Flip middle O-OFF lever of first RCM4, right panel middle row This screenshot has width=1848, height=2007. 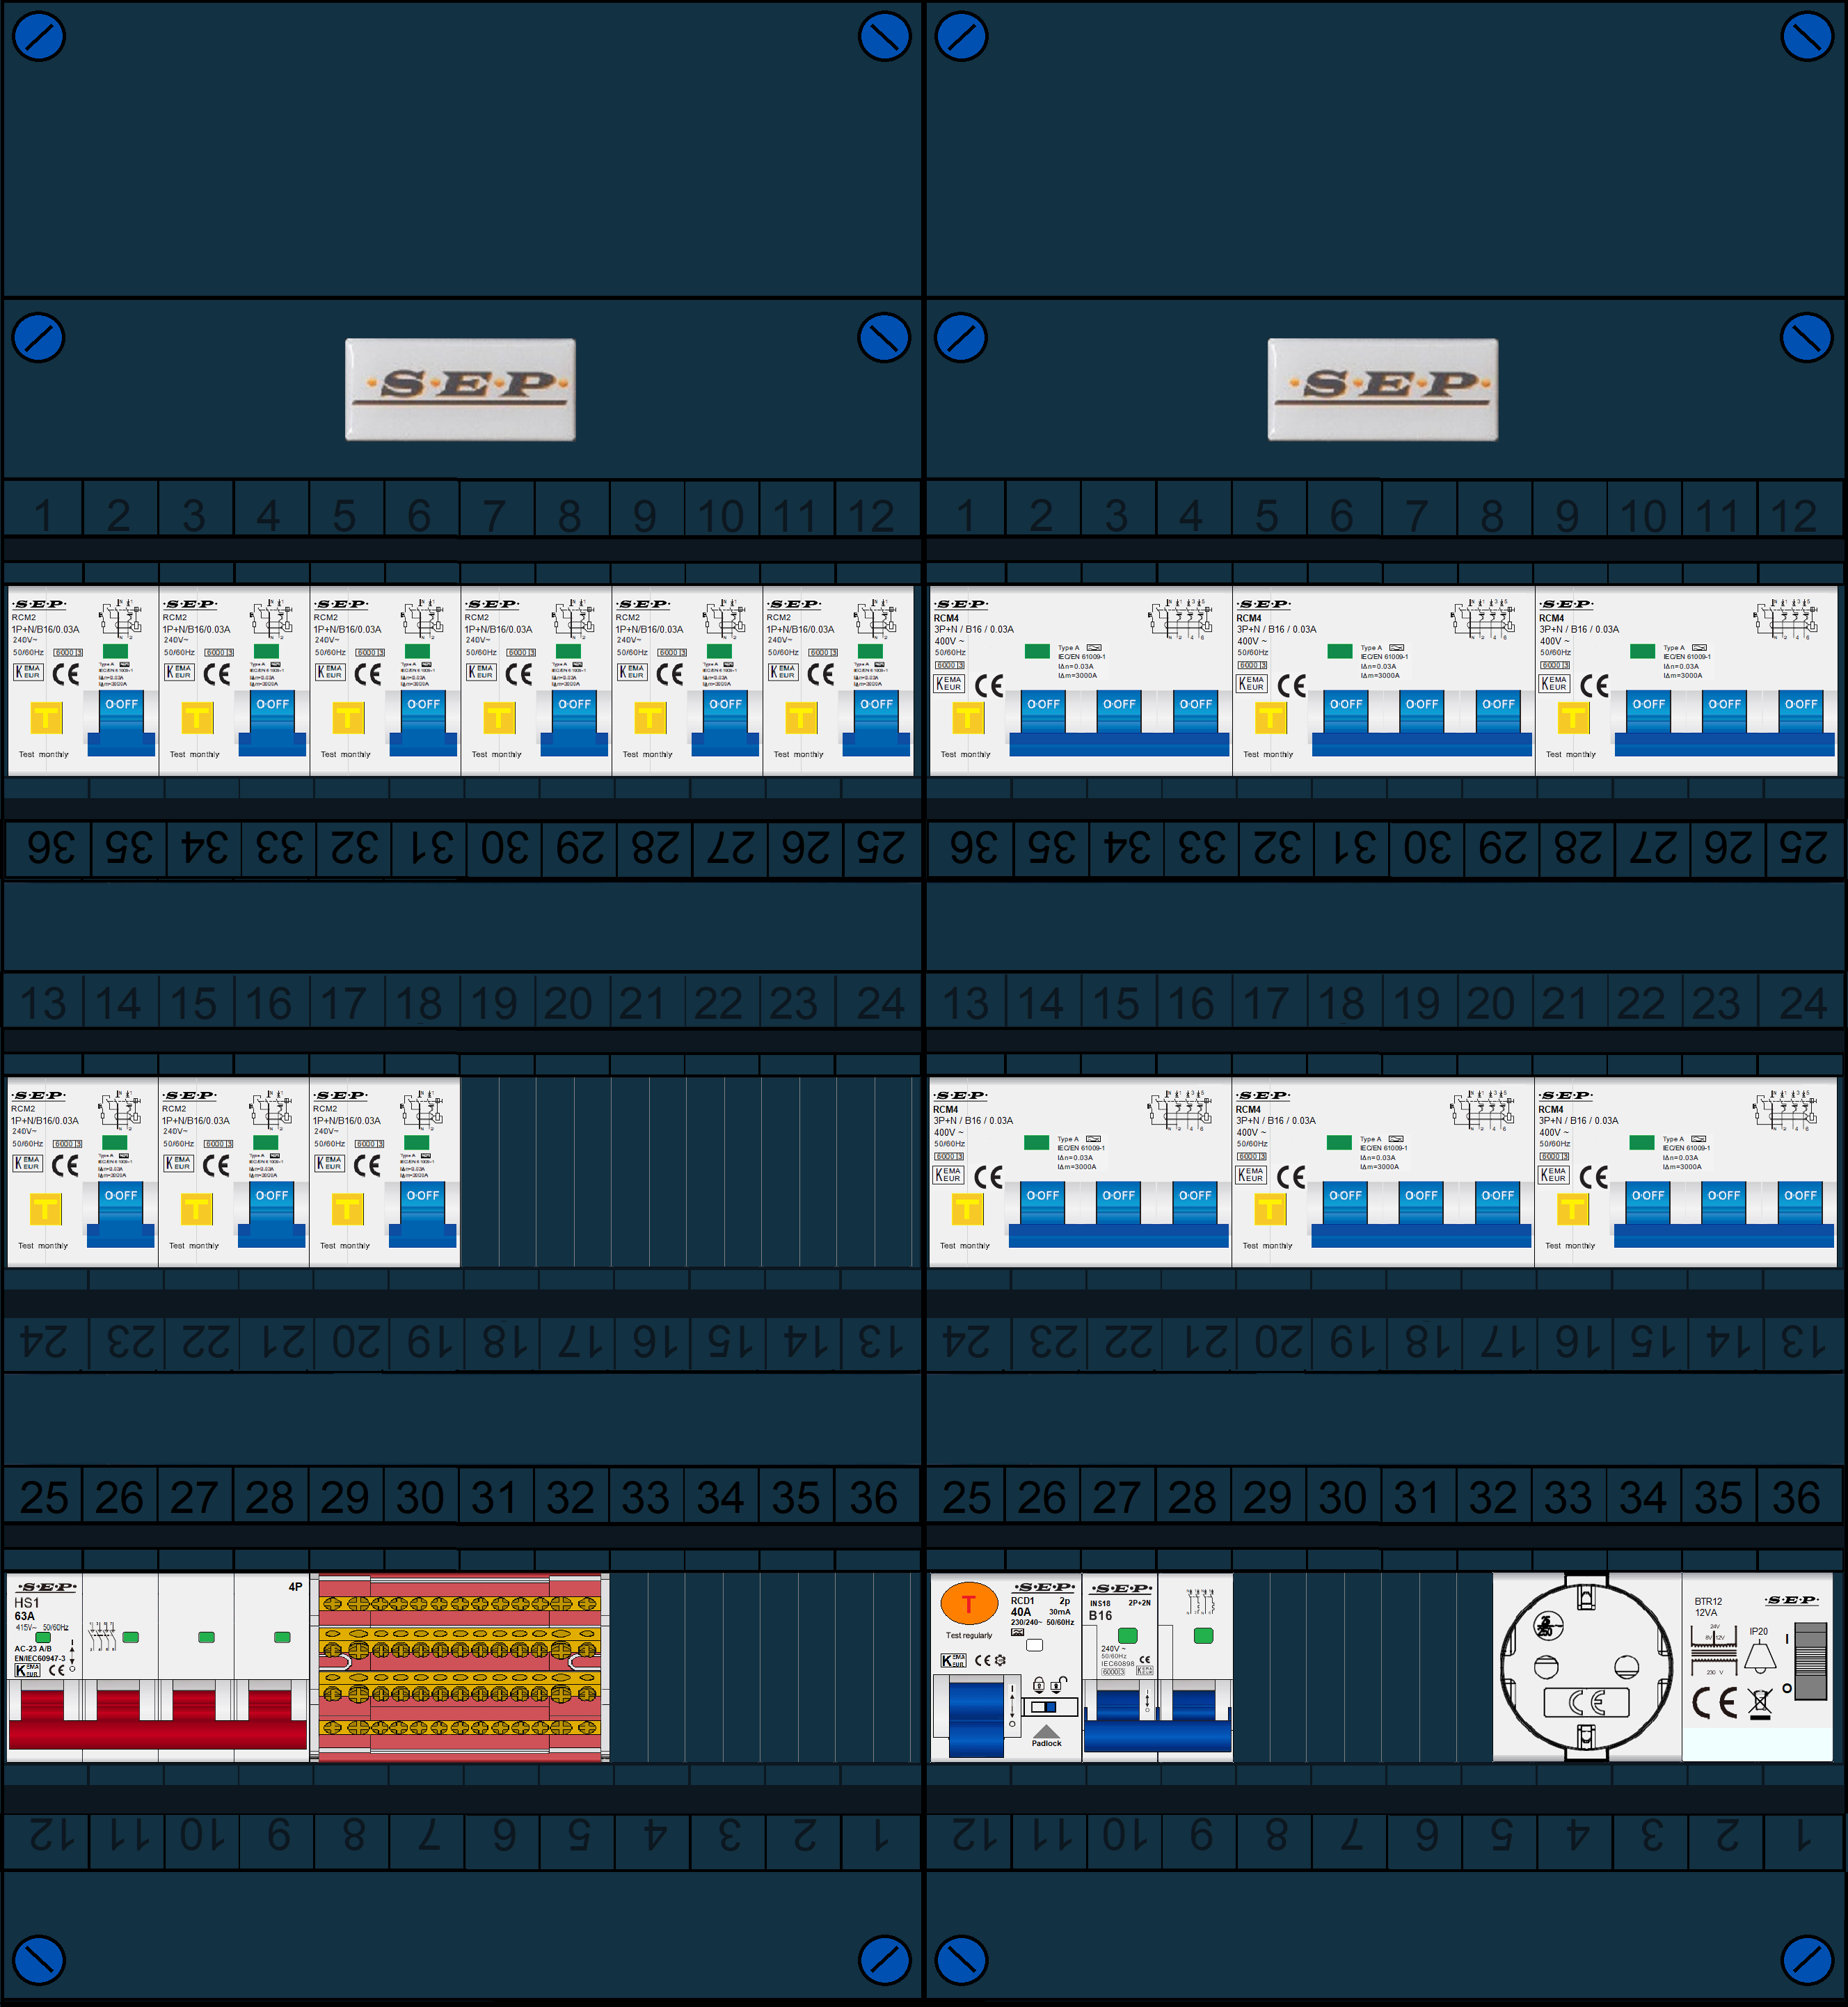[1118, 1203]
